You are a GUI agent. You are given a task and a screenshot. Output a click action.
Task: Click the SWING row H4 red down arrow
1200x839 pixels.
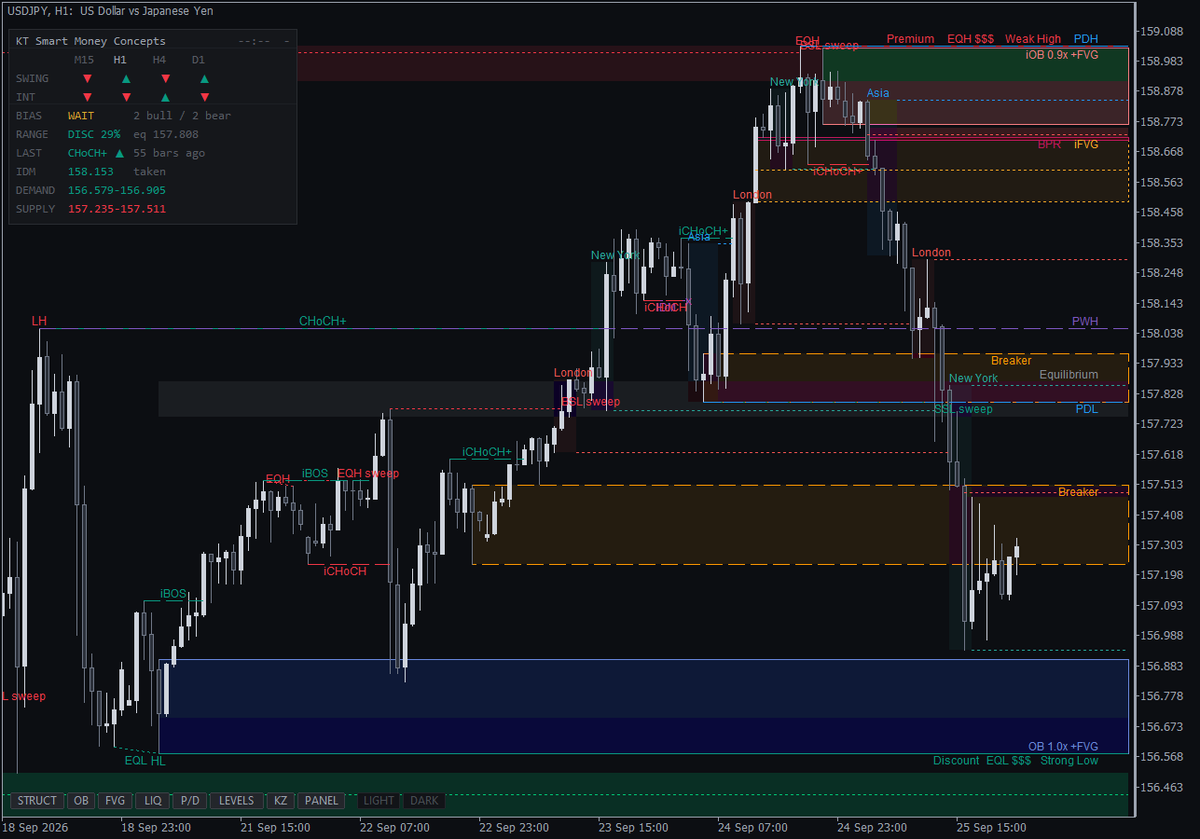[165, 78]
